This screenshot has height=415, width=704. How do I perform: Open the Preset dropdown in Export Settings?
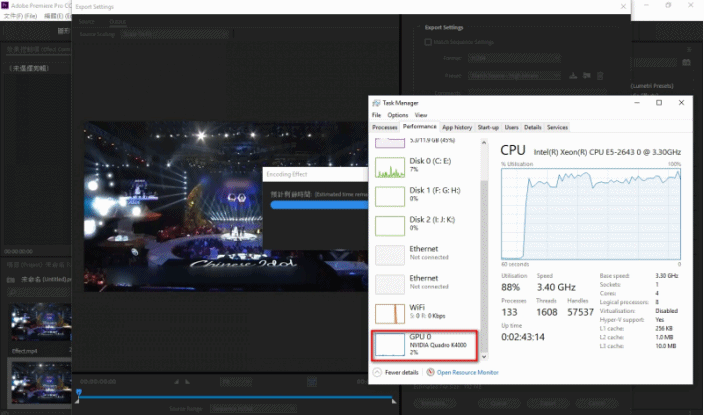[x=514, y=75]
